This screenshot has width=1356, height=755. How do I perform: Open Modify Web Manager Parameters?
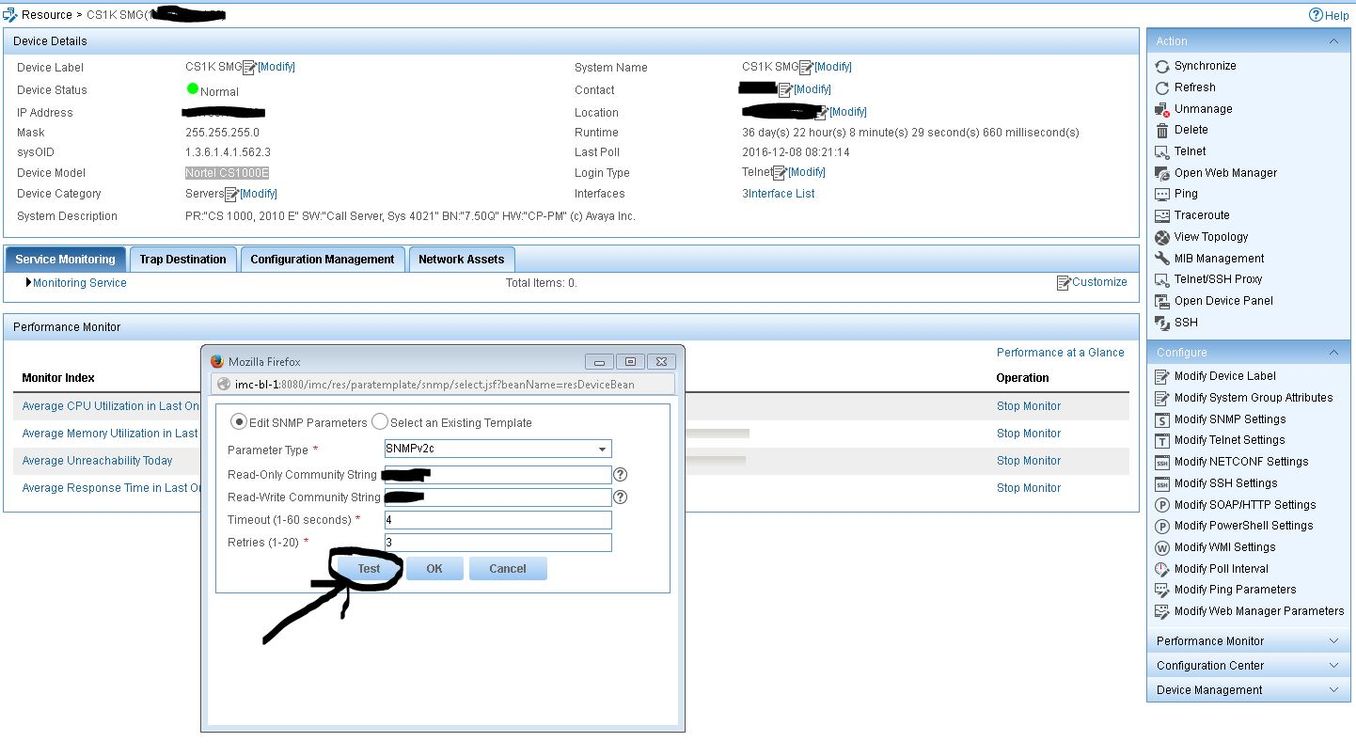click(x=1259, y=611)
